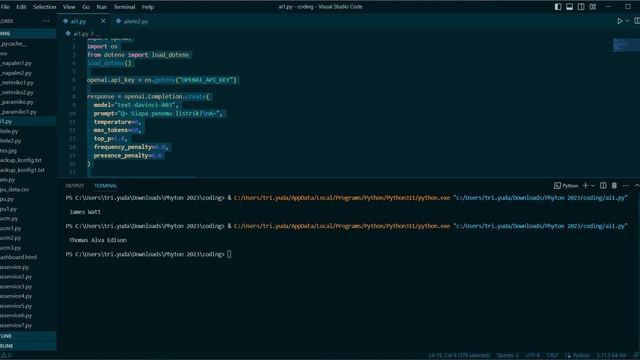Screen dimensions: 640x360
Task: Click the 'James Watt' terminal output
Action: (85, 212)
